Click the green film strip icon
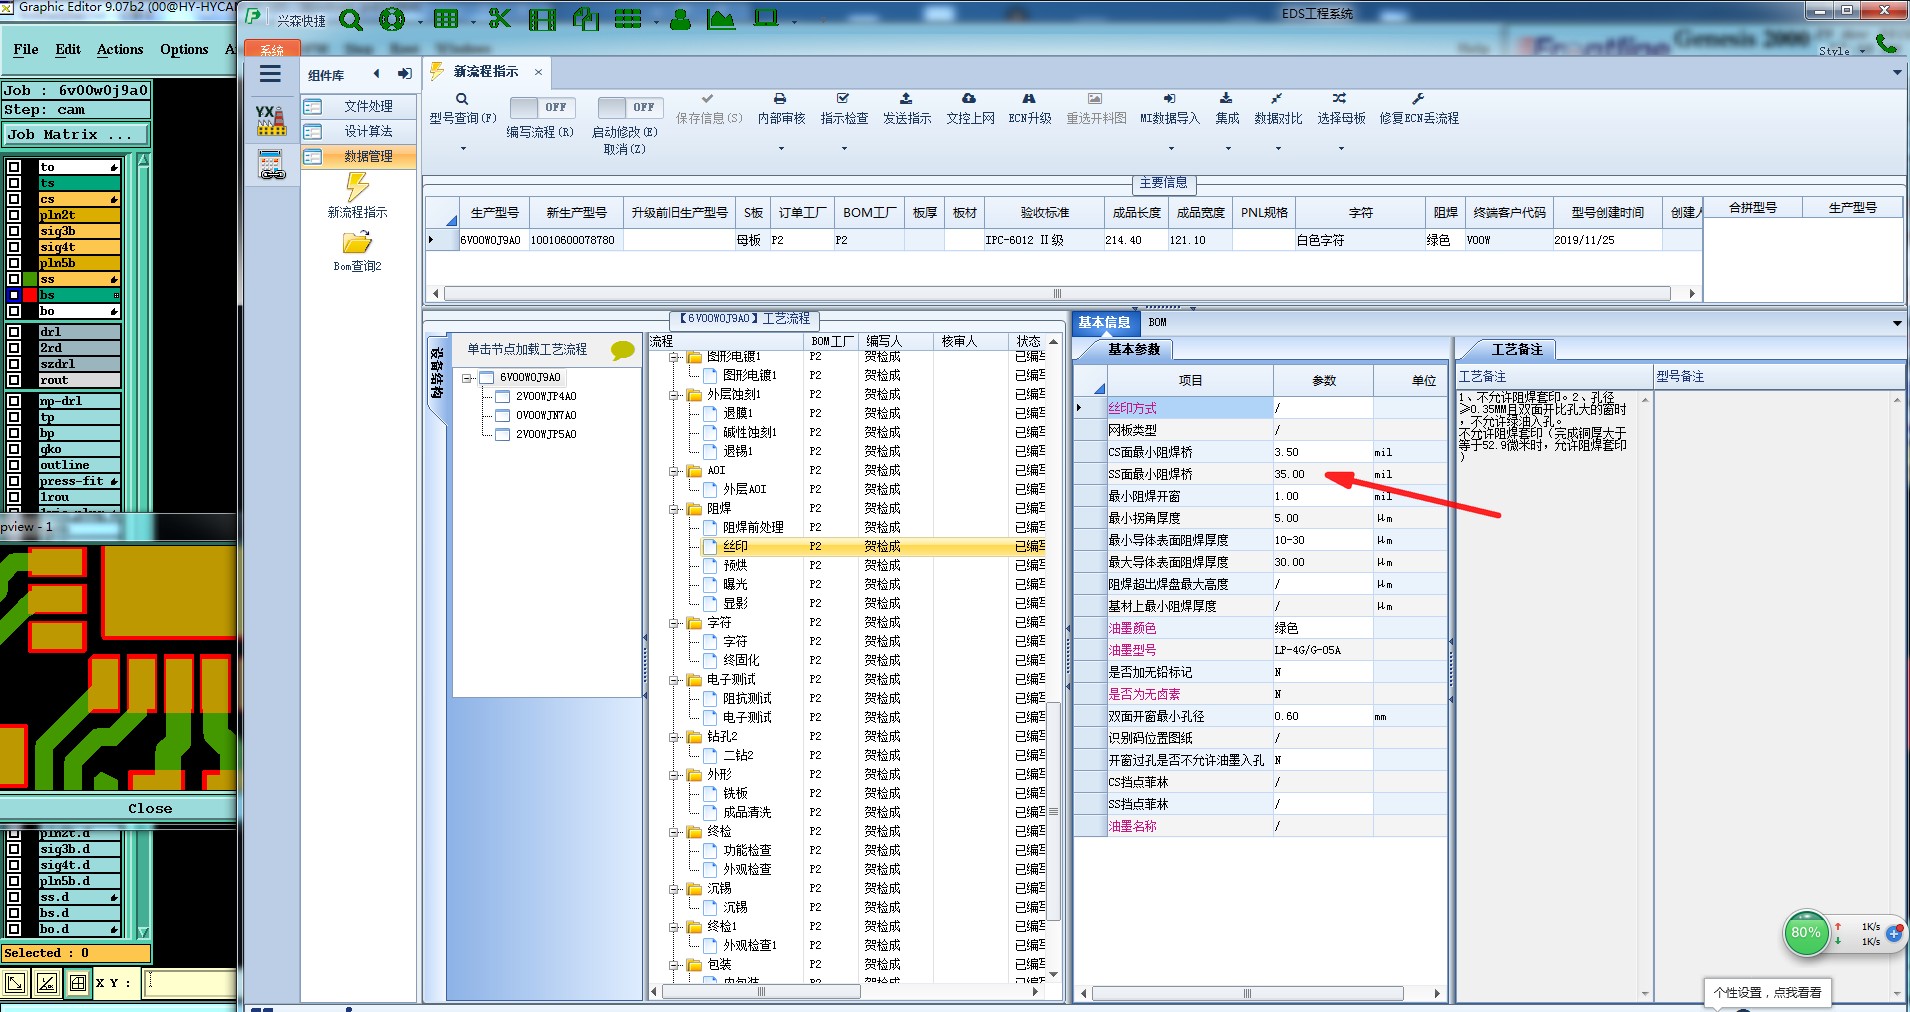This screenshot has height=1012, width=1910. click(543, 19)
